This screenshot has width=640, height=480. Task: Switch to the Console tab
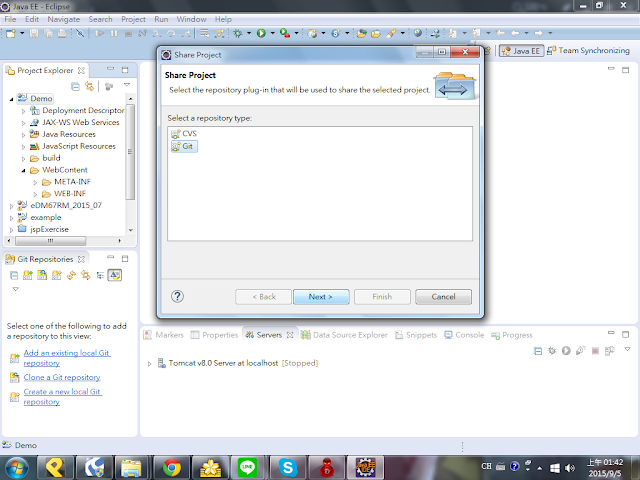pos(464,335)
